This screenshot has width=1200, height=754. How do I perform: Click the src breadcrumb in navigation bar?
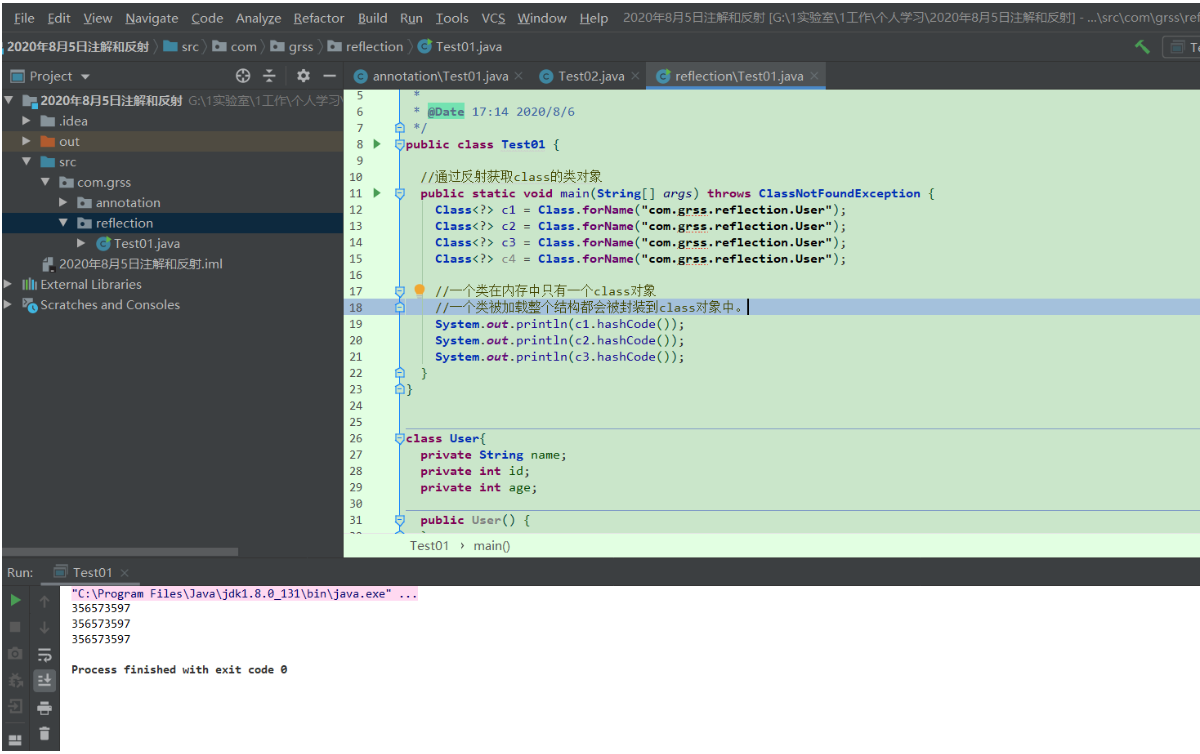189,47
